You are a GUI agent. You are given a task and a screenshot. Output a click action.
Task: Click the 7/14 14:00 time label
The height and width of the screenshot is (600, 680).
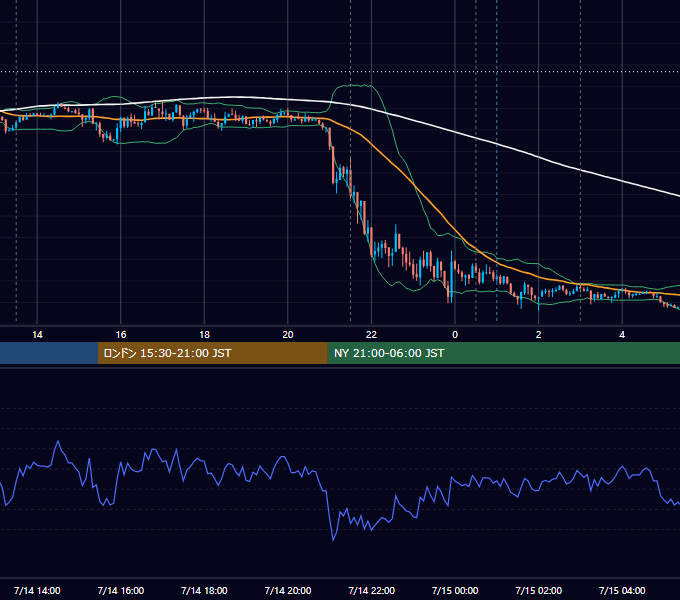[x=37, y=590]
